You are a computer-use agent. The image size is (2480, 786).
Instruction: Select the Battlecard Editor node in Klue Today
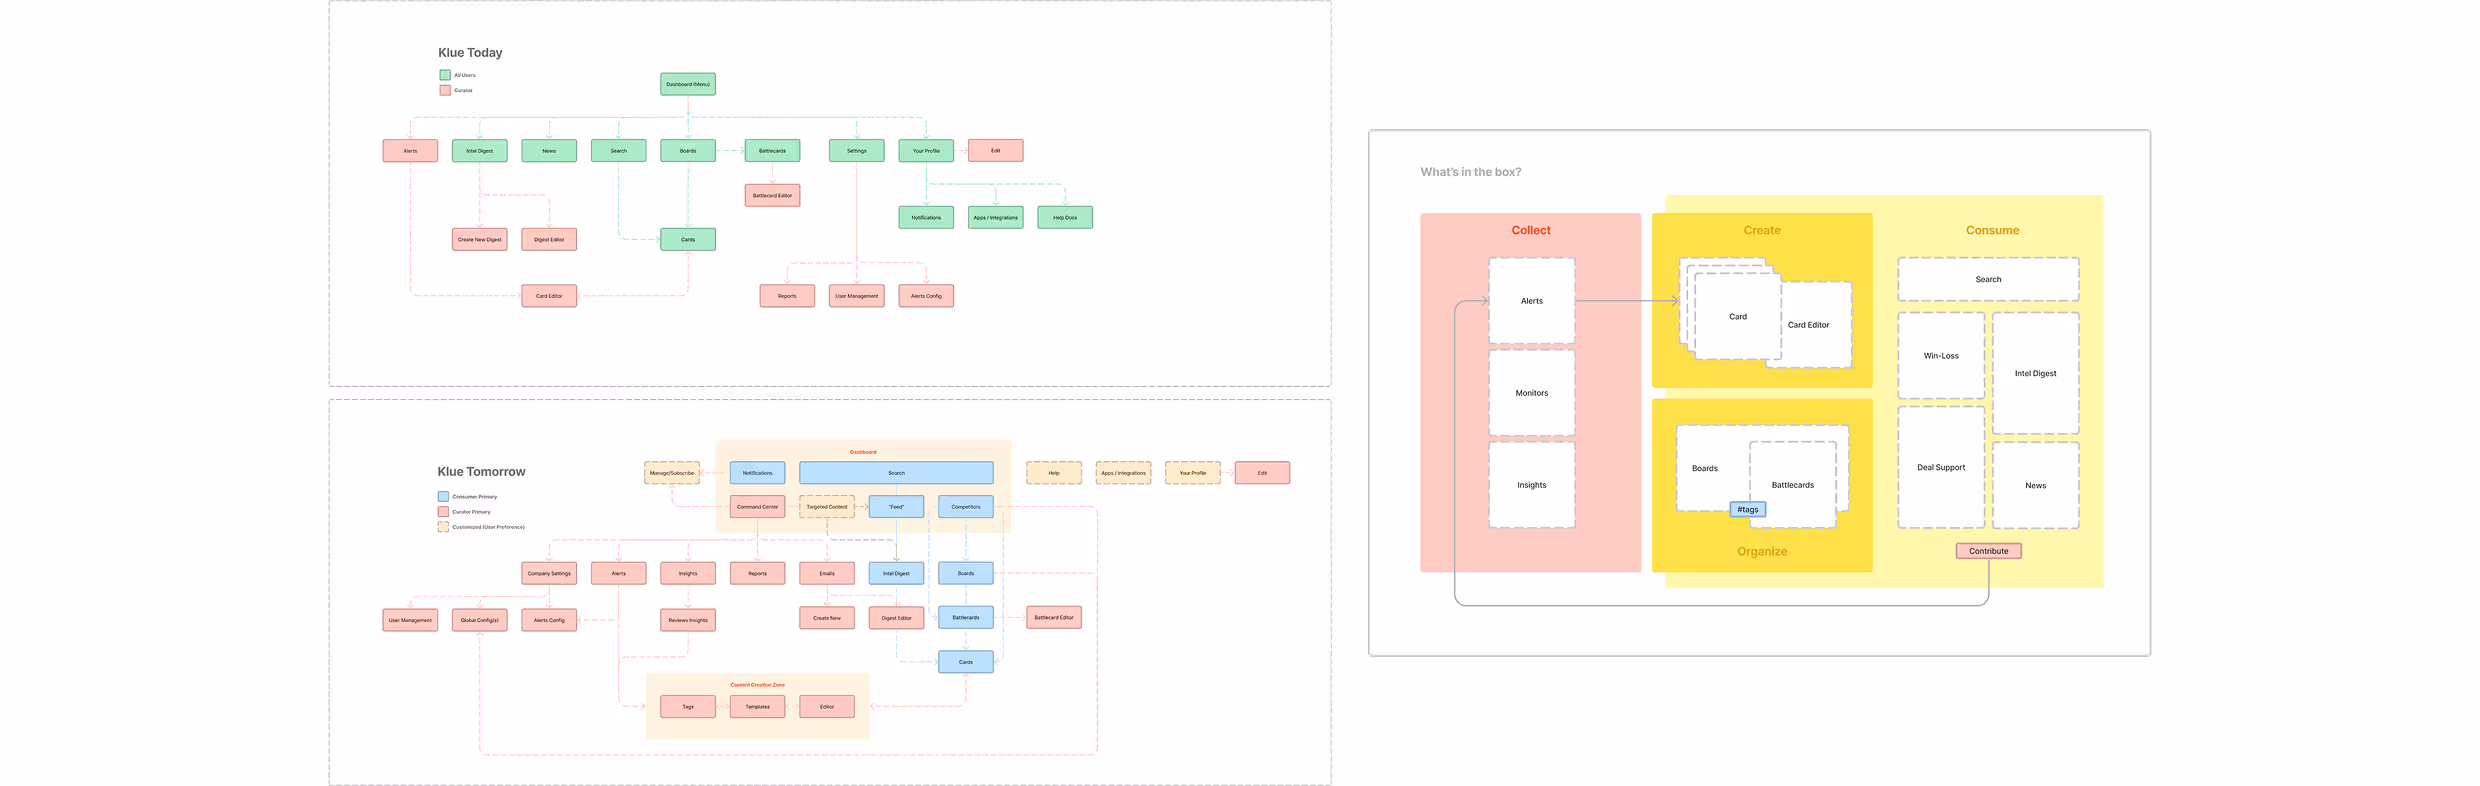click(x=772, y=195)
